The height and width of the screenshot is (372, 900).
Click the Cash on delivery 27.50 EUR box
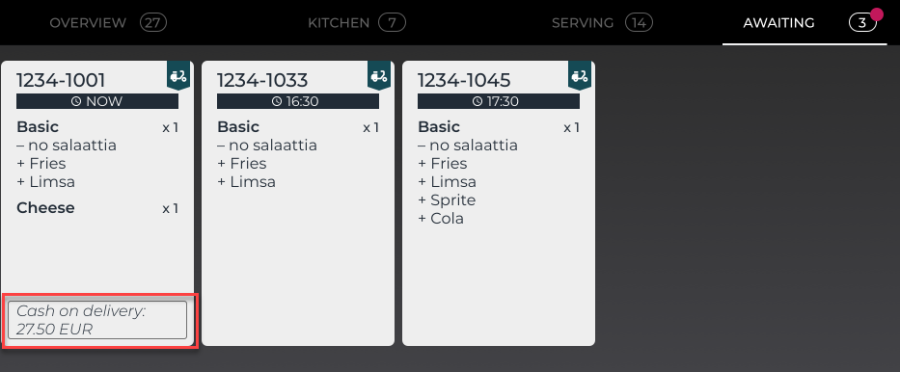98,320
